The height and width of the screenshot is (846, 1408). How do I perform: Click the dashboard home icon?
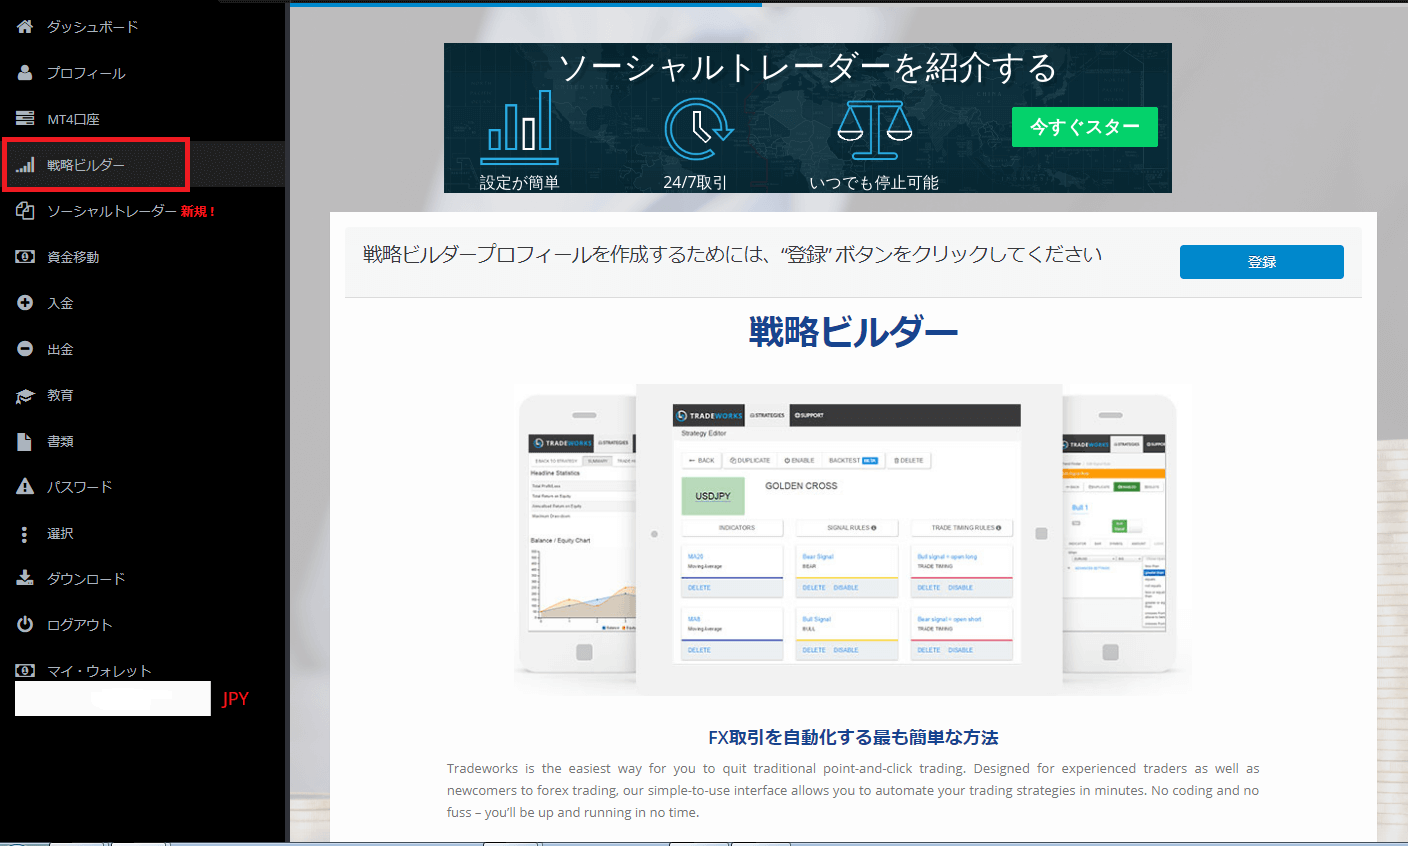[25, 27]
